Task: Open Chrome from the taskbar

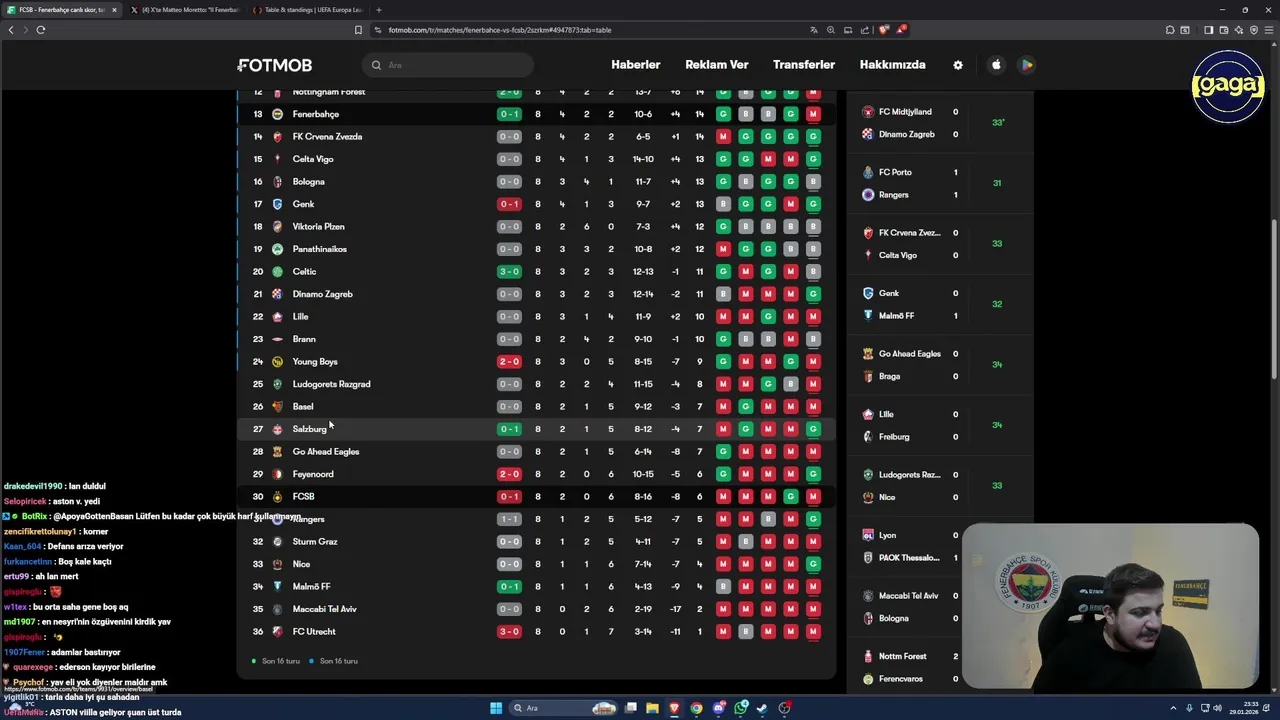Action: pyautogui.click(x=696, y=708)
